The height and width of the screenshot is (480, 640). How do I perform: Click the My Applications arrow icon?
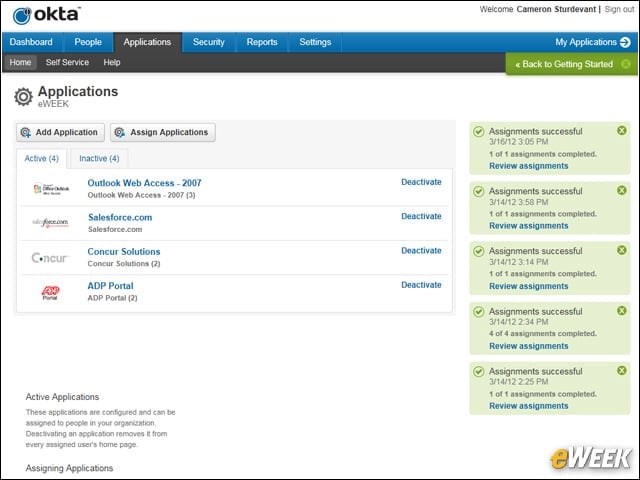(625, 42)
